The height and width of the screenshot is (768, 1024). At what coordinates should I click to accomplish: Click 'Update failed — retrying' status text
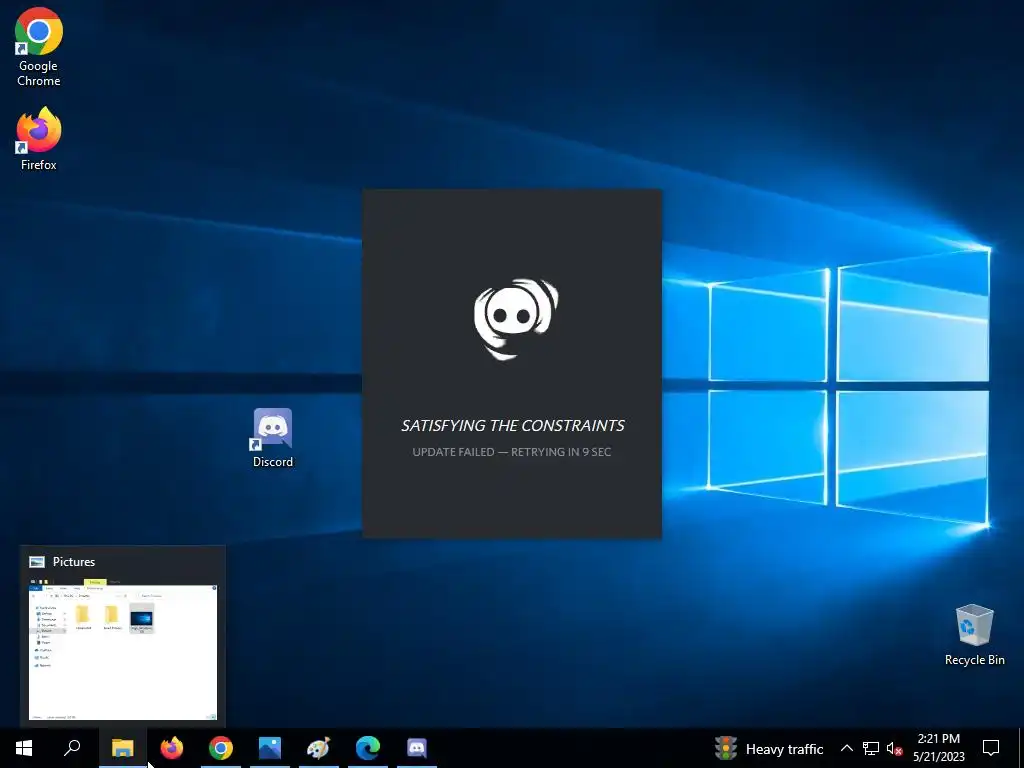[x=512, y=452]
